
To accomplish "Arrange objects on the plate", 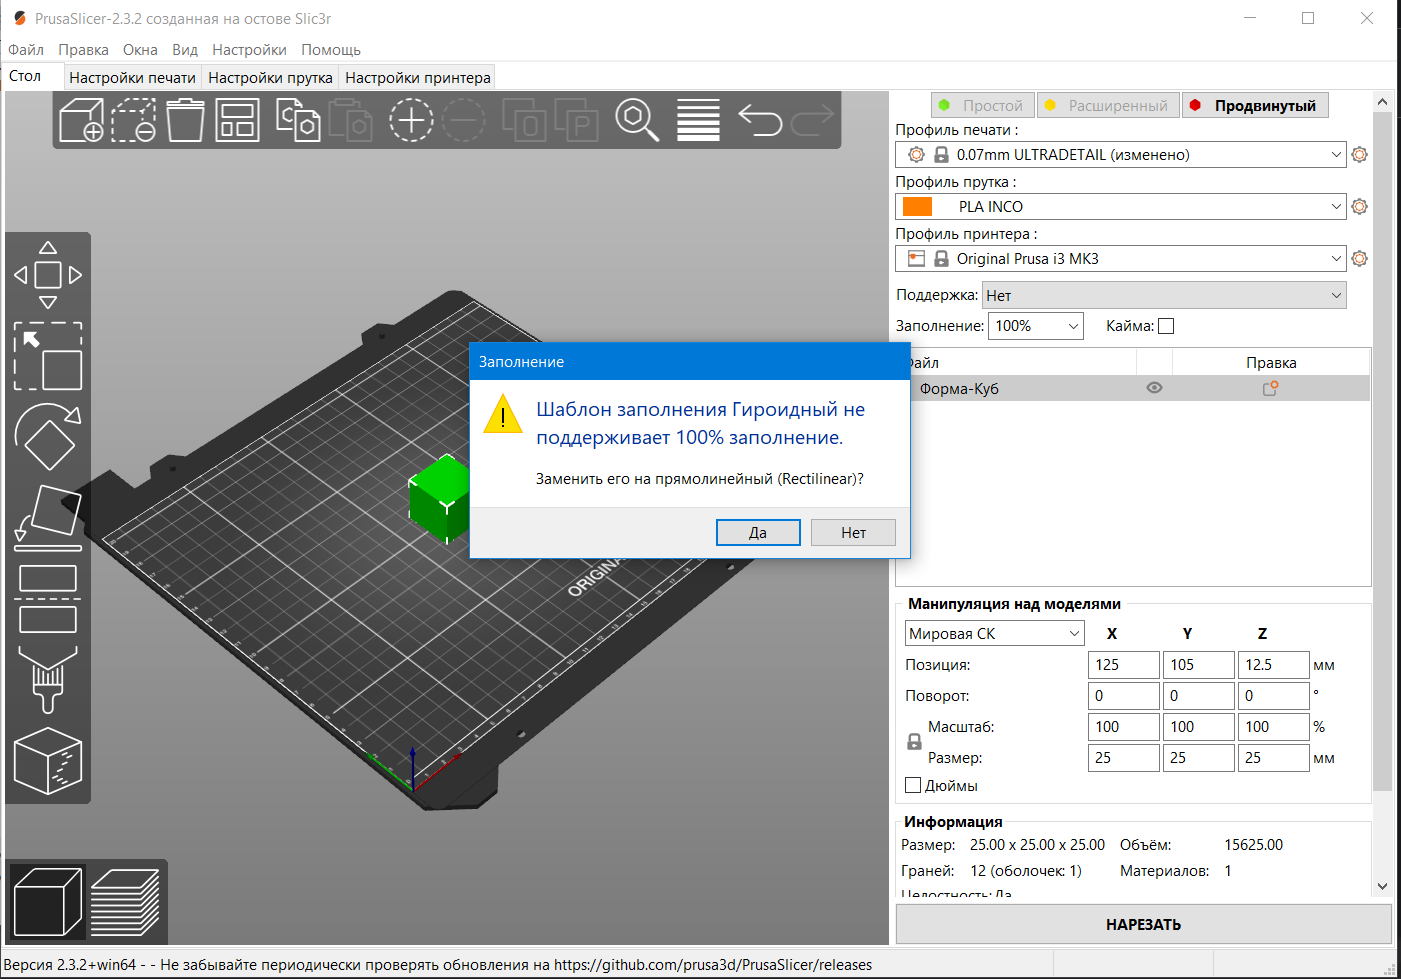I will pos(236,120).
